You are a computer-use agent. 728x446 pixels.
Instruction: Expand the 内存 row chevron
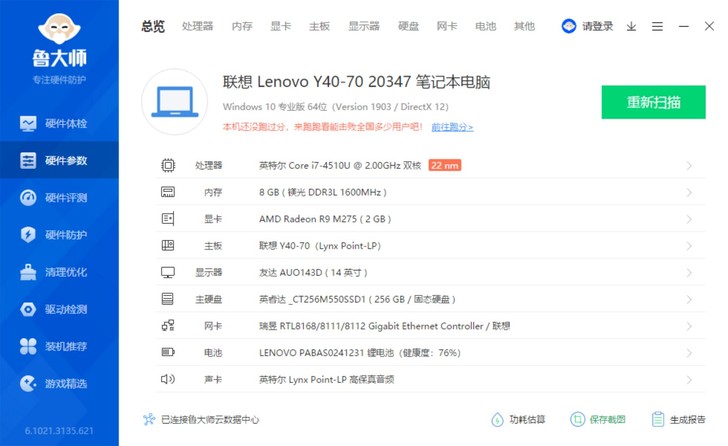tap(689, 193)
